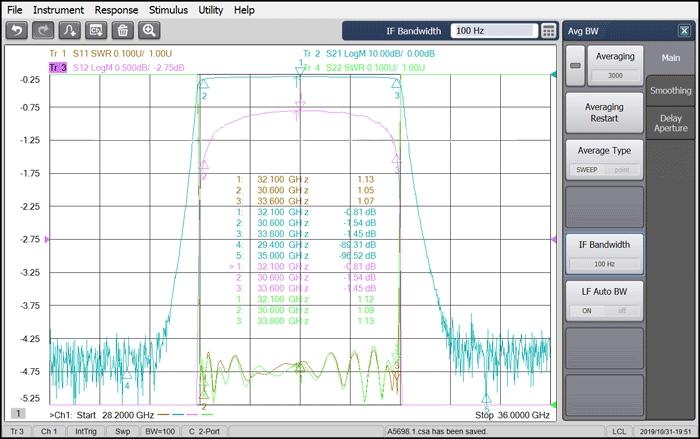Open the Help menu
700x439 pixels.
[x=244, y=10]
